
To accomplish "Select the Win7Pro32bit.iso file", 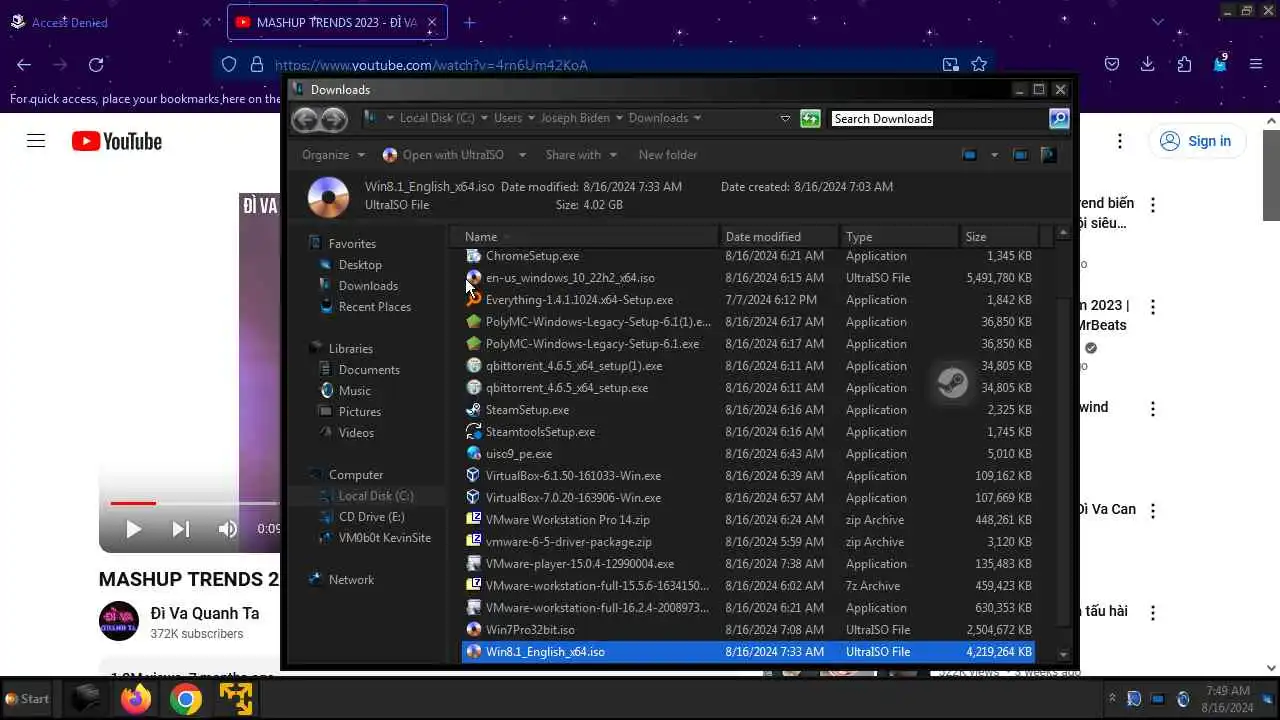I will point(748,630).
